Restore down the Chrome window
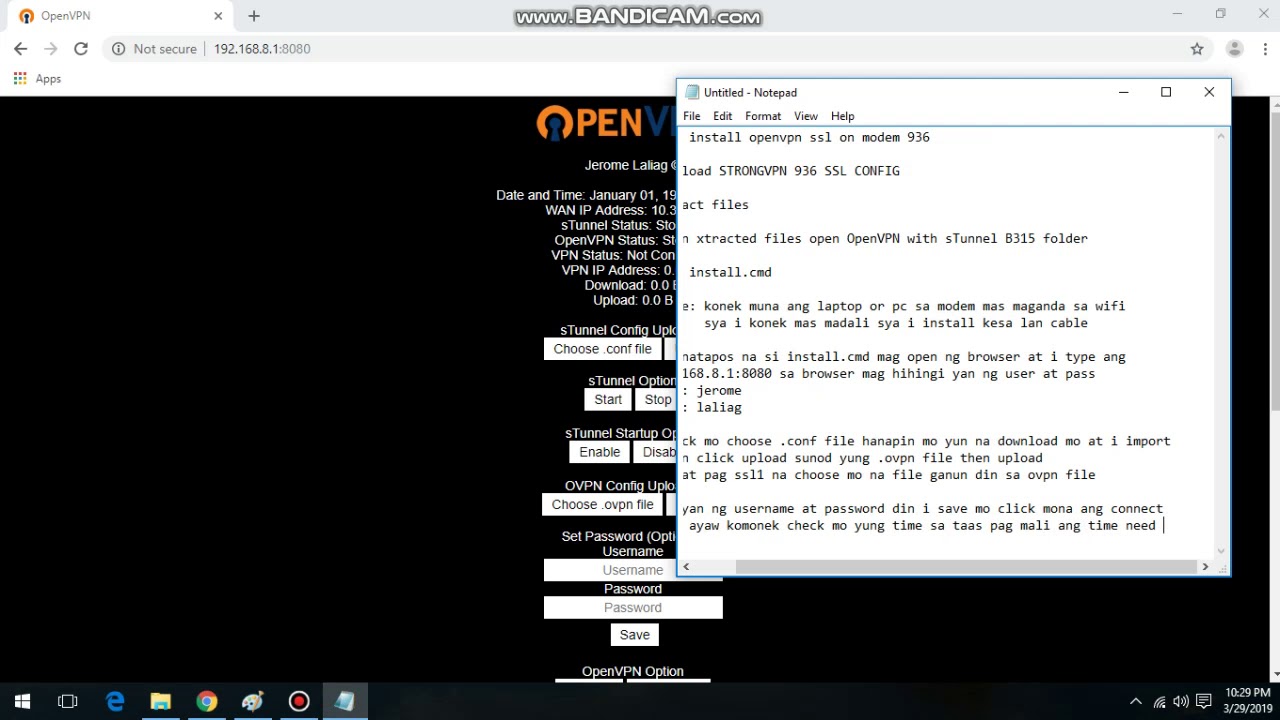1280x720 pixels. pos(1220,14)
